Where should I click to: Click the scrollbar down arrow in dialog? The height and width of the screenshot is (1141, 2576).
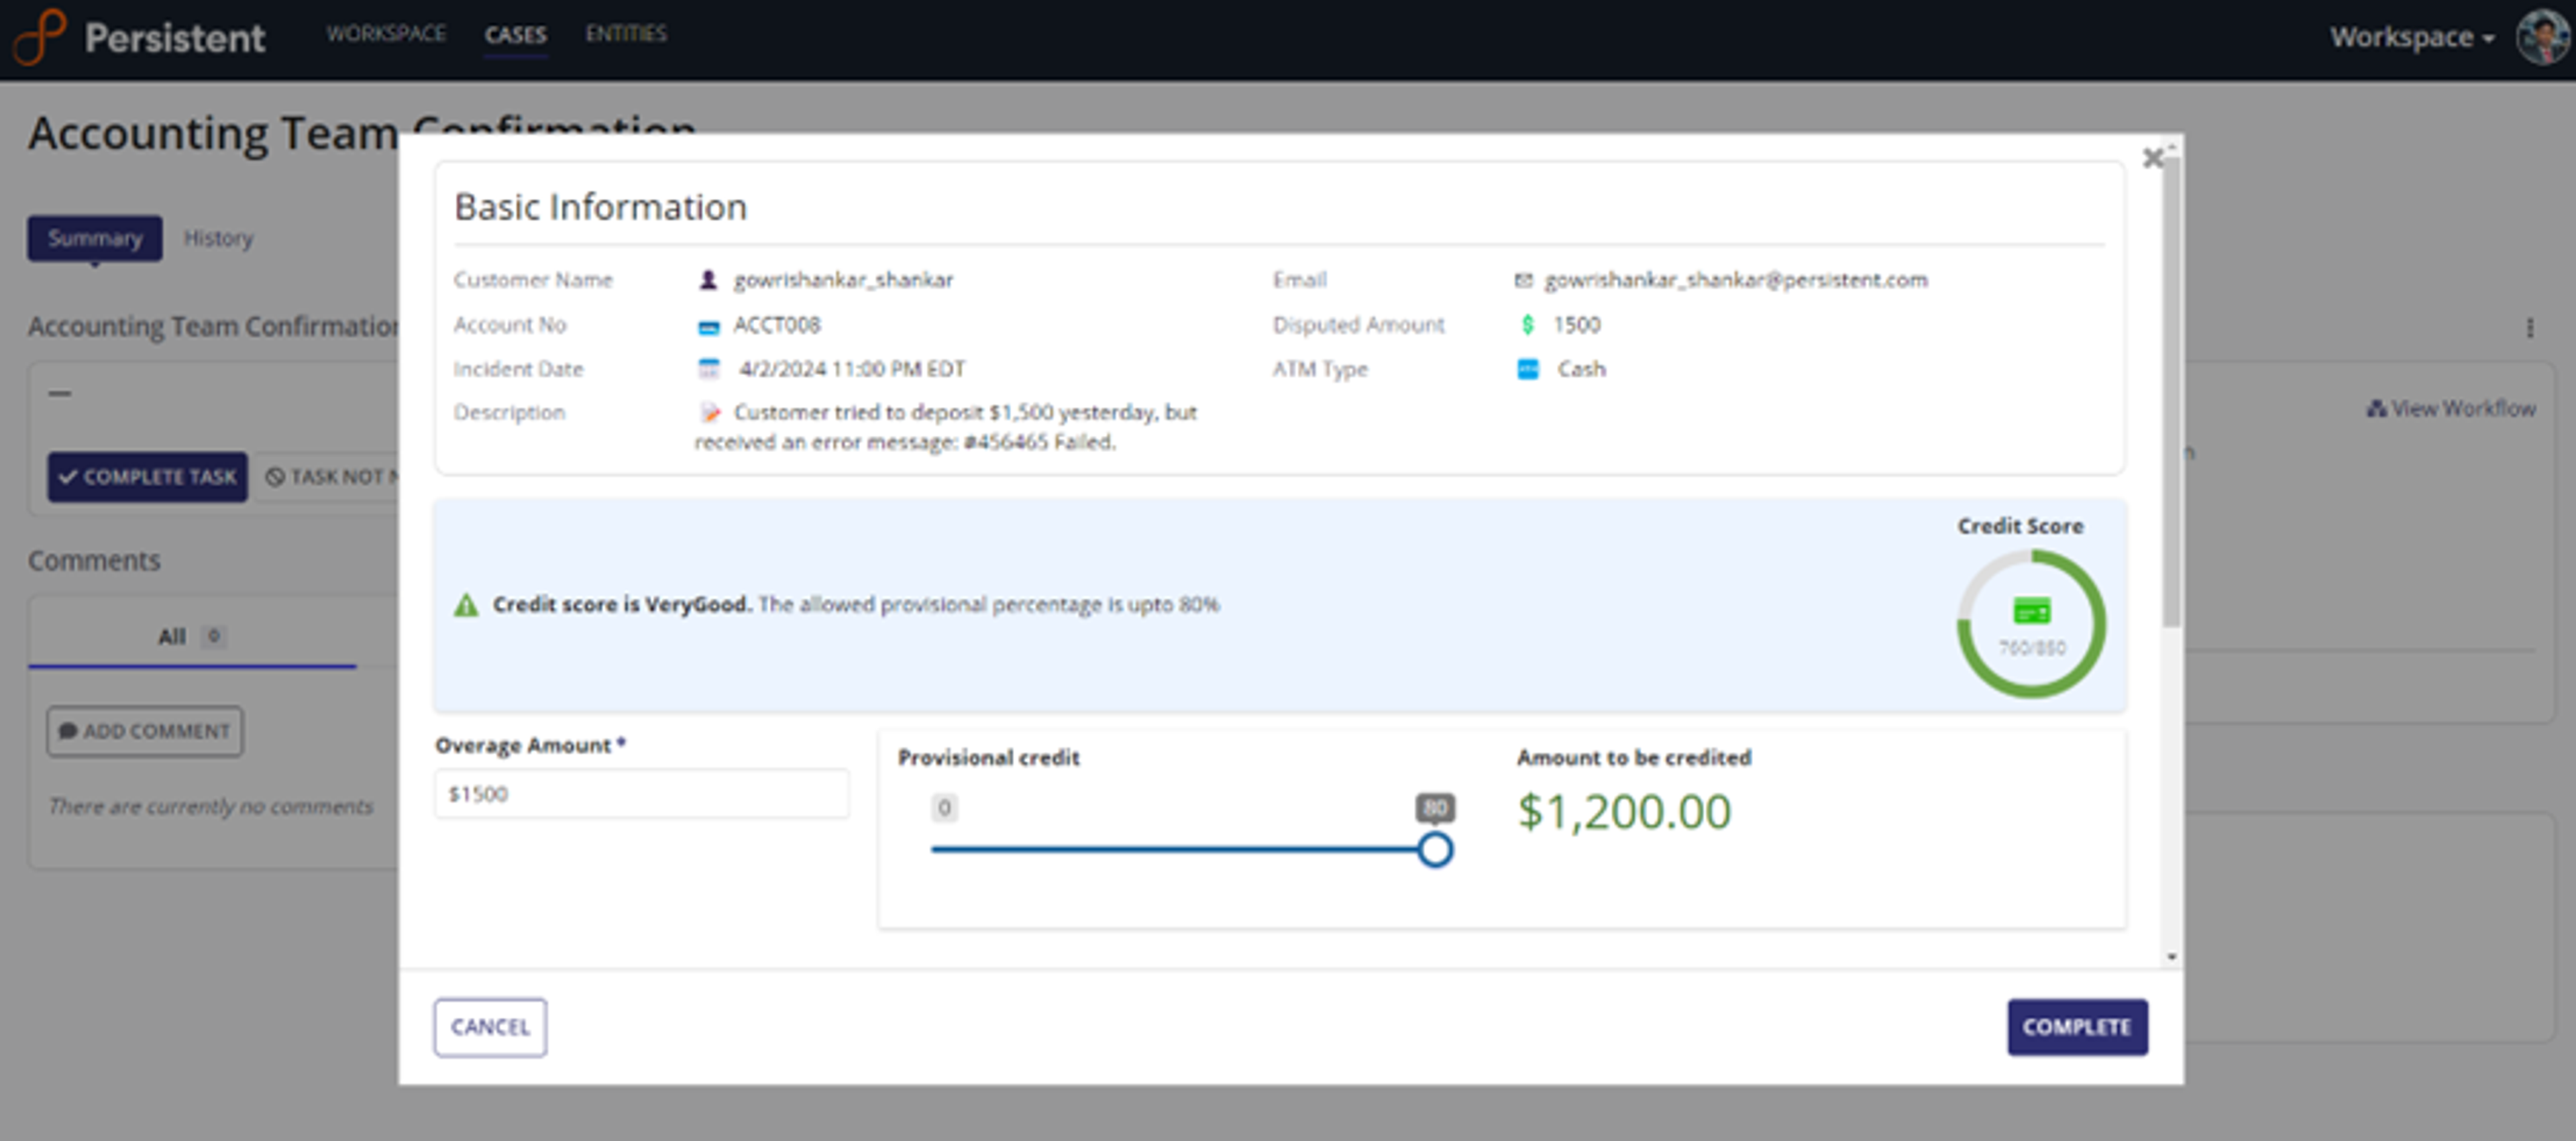pyautogui.click(x=2171, y=957)
